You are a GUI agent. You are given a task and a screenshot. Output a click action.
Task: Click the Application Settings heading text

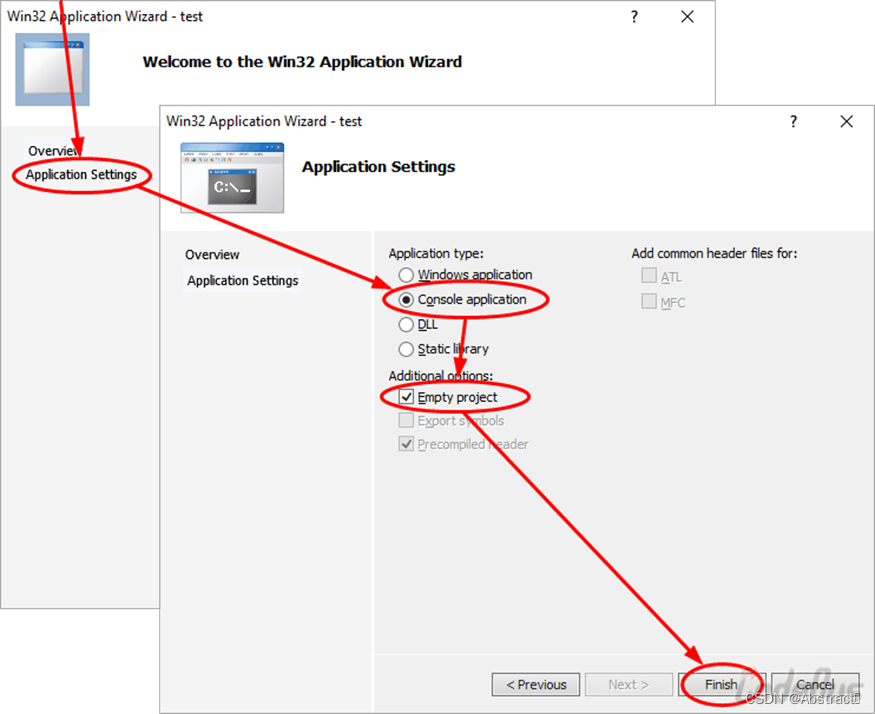pos(378,167)
